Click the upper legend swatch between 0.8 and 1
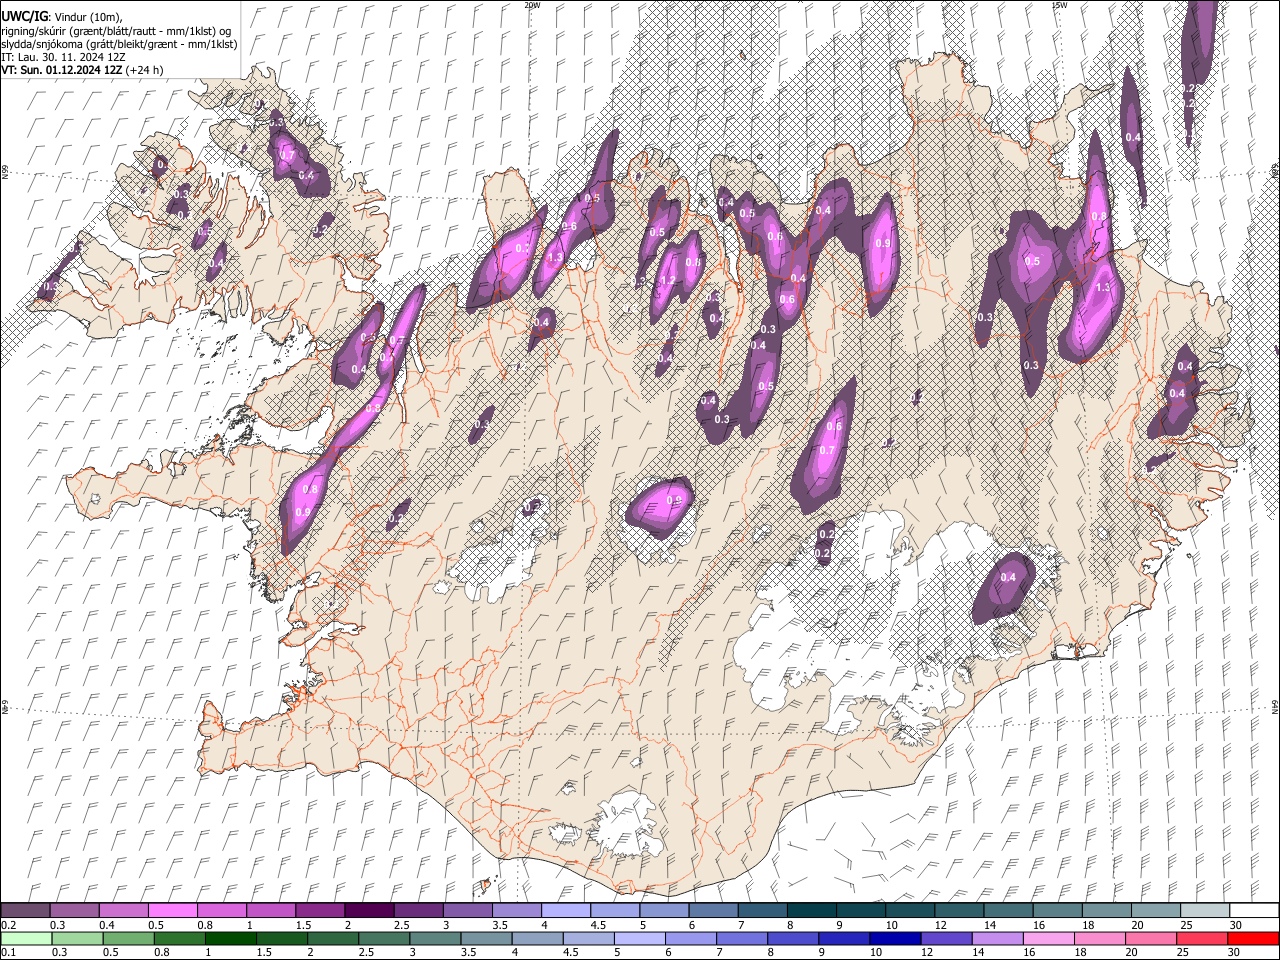Image resolution: width=1280 pixels, height=960 pixels. coord(222,910)
